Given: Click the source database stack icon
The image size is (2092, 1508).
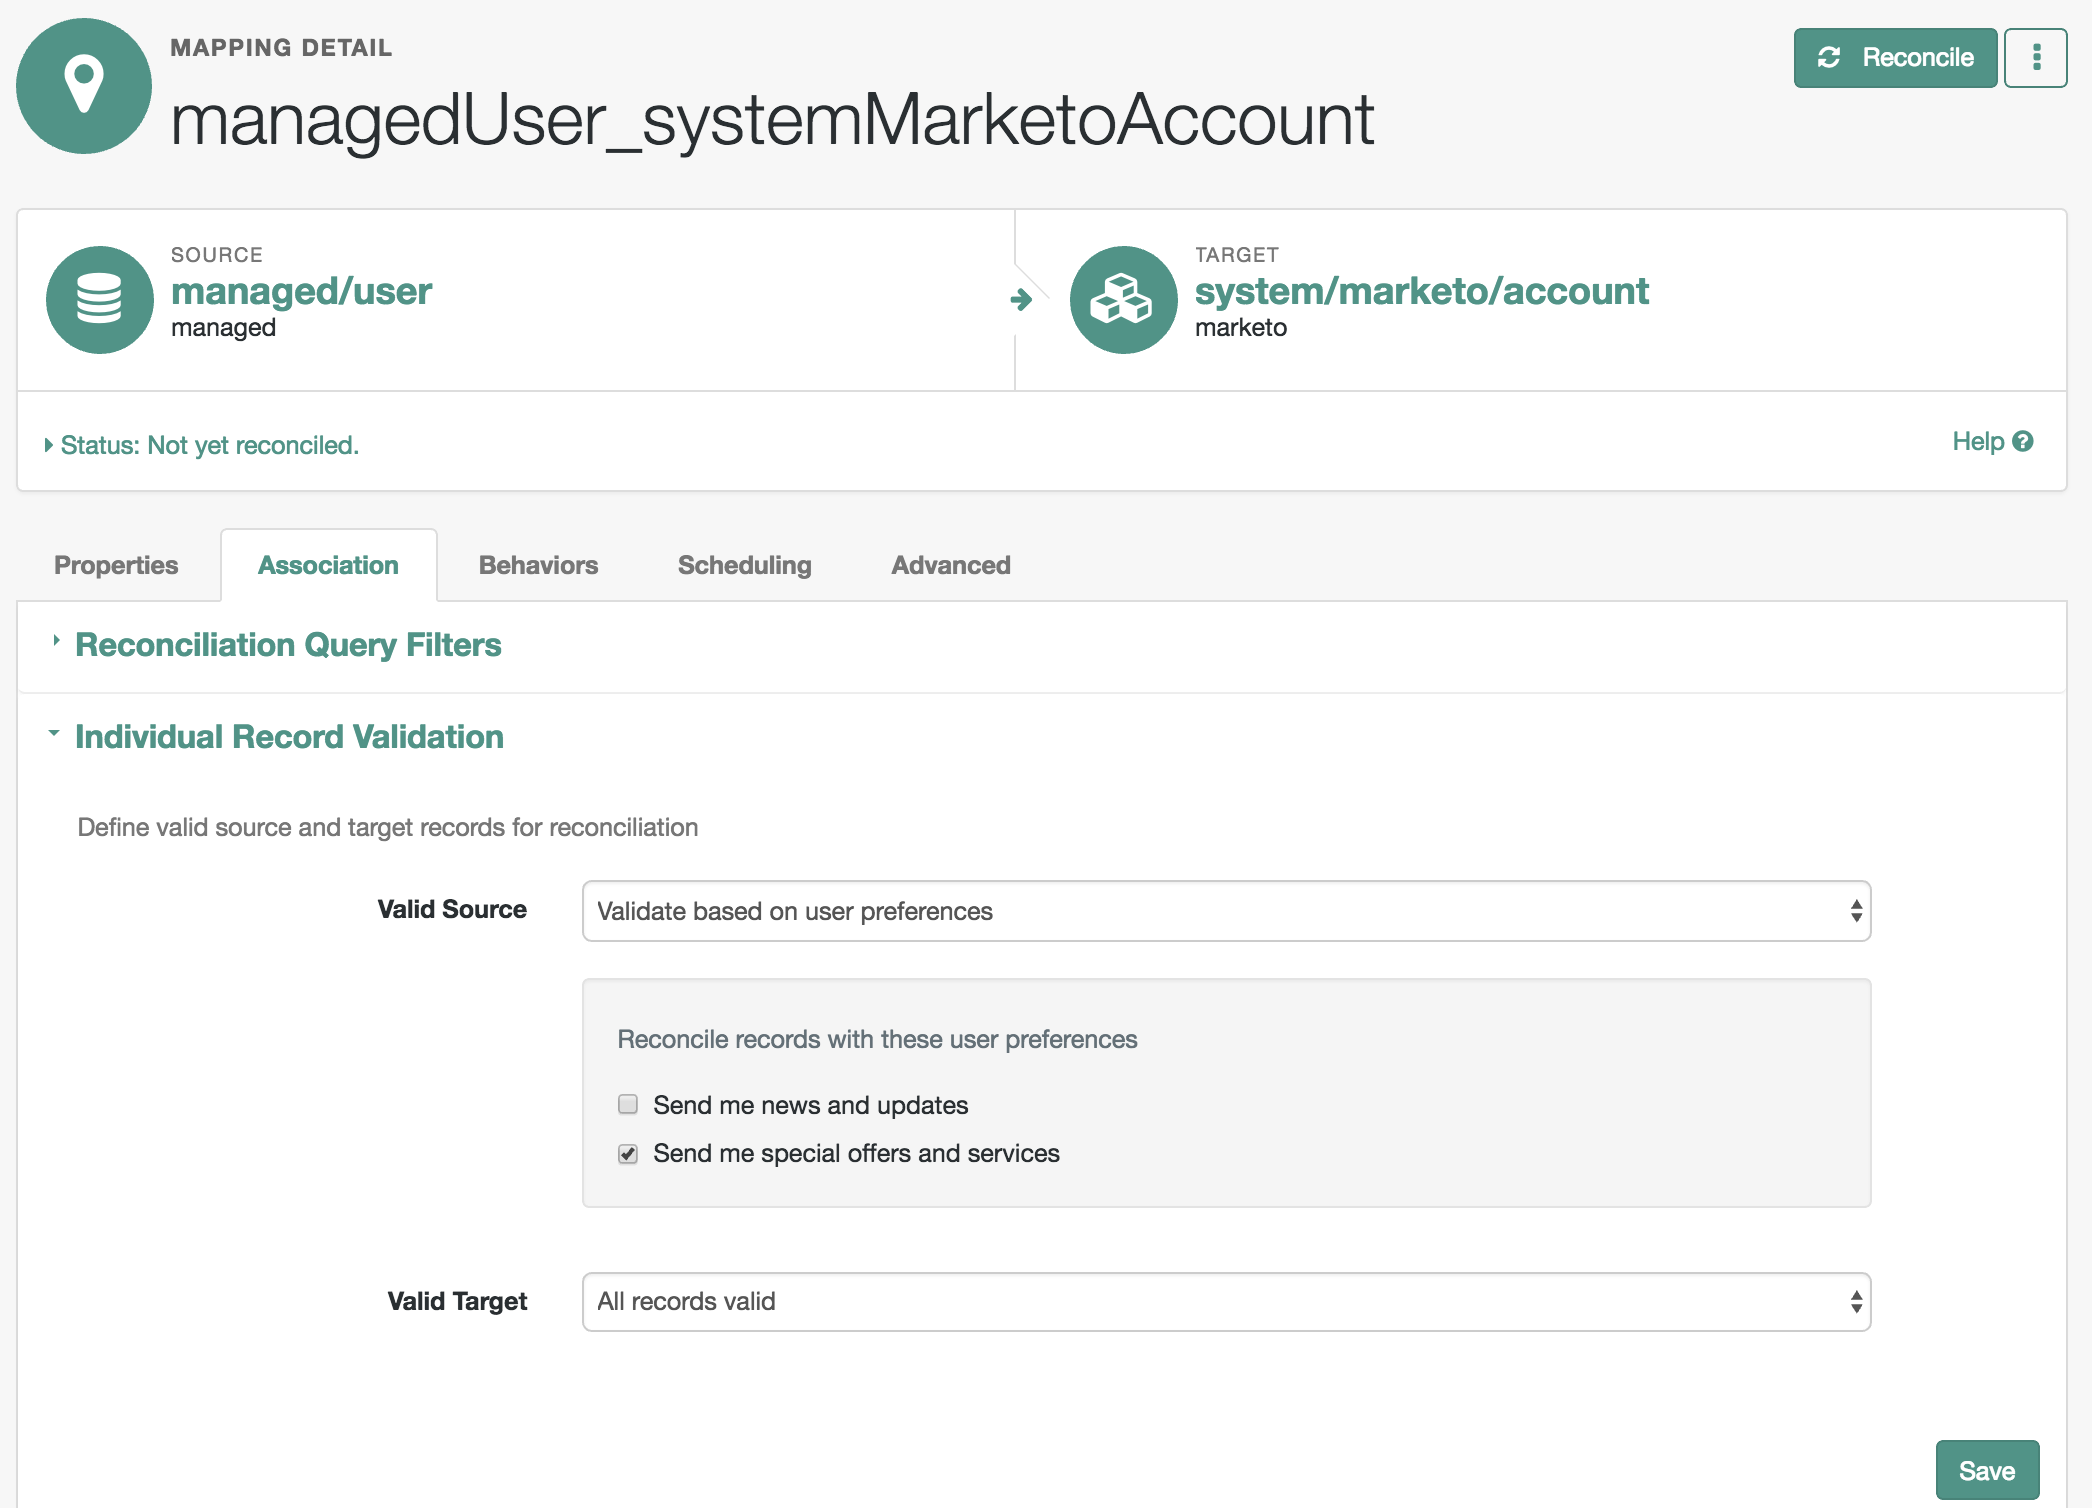Looking at the screenshot, I should 99,299.
